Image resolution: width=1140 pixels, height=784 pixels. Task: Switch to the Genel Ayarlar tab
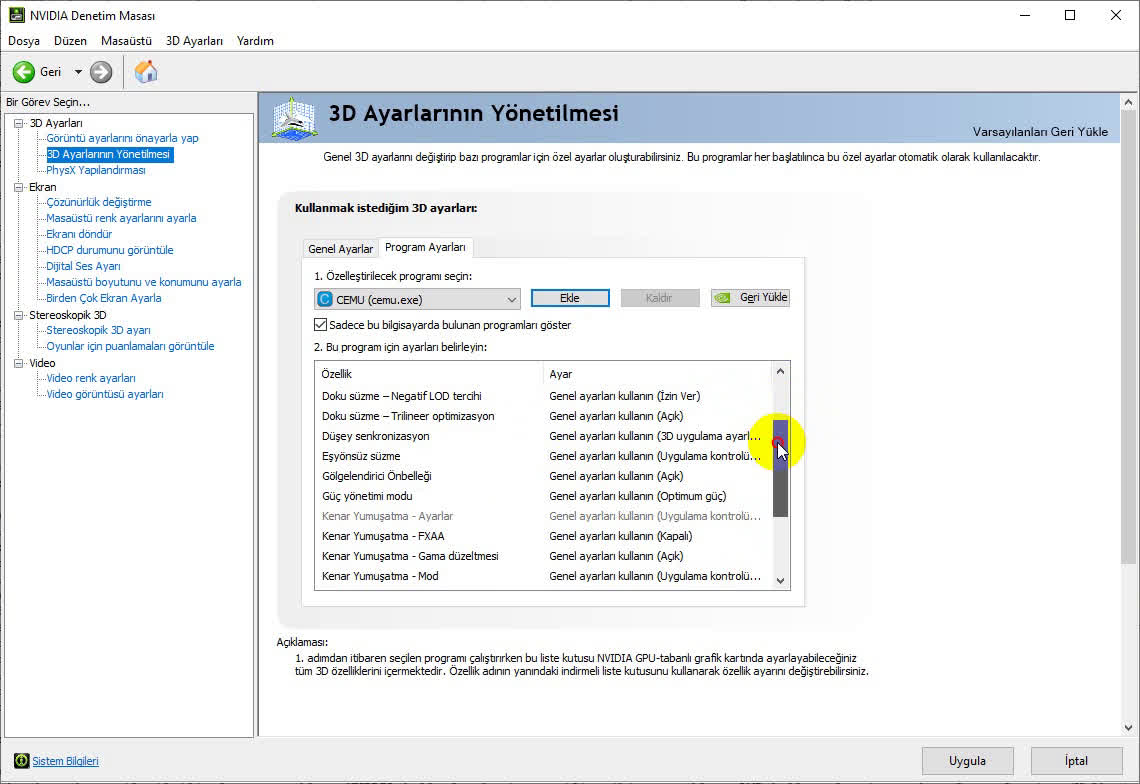point(340,249)
